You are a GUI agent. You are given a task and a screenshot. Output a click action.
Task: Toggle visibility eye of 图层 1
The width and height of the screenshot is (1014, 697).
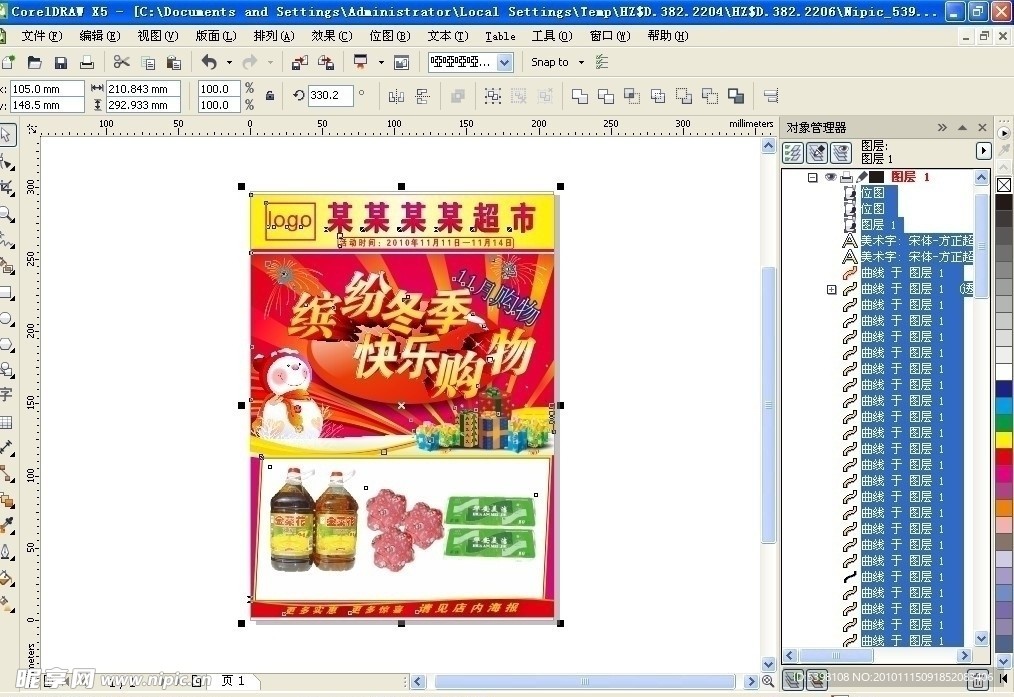point(830,177)
